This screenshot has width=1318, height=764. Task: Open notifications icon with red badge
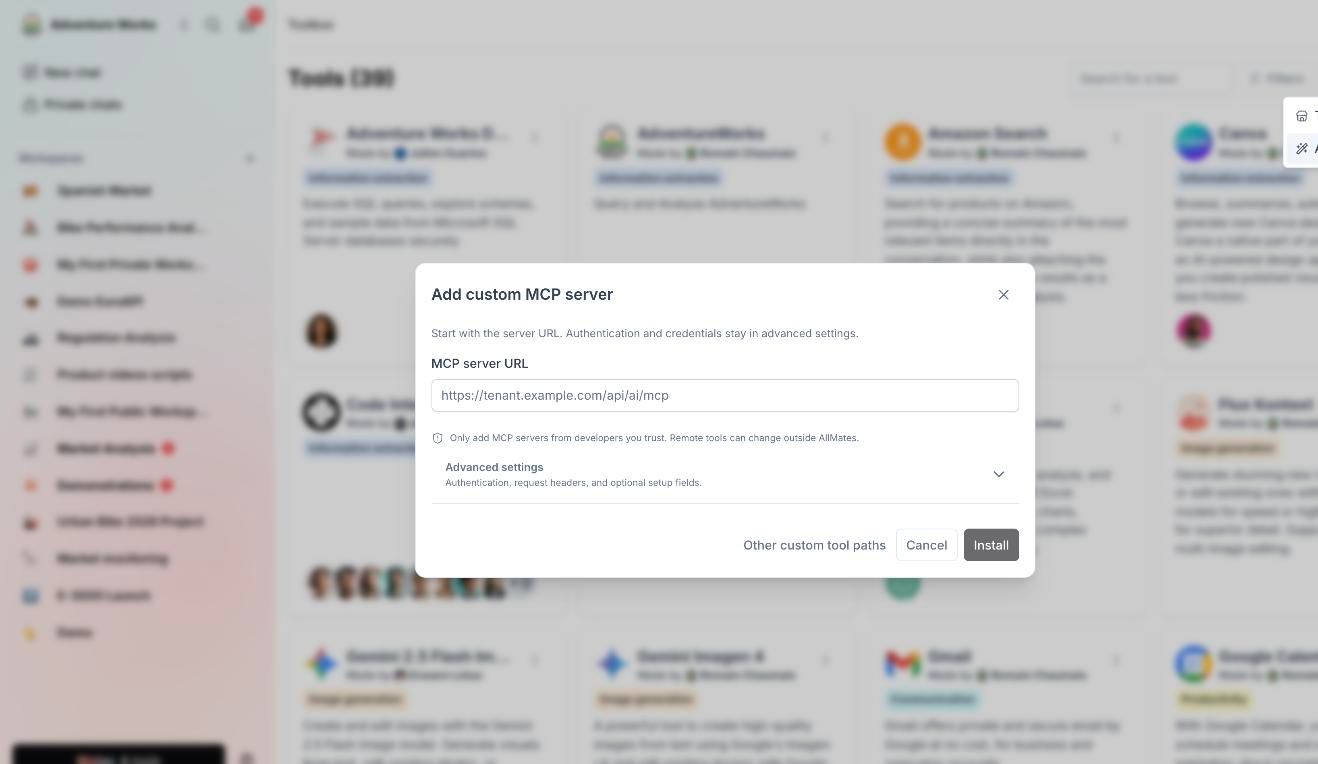247,23
